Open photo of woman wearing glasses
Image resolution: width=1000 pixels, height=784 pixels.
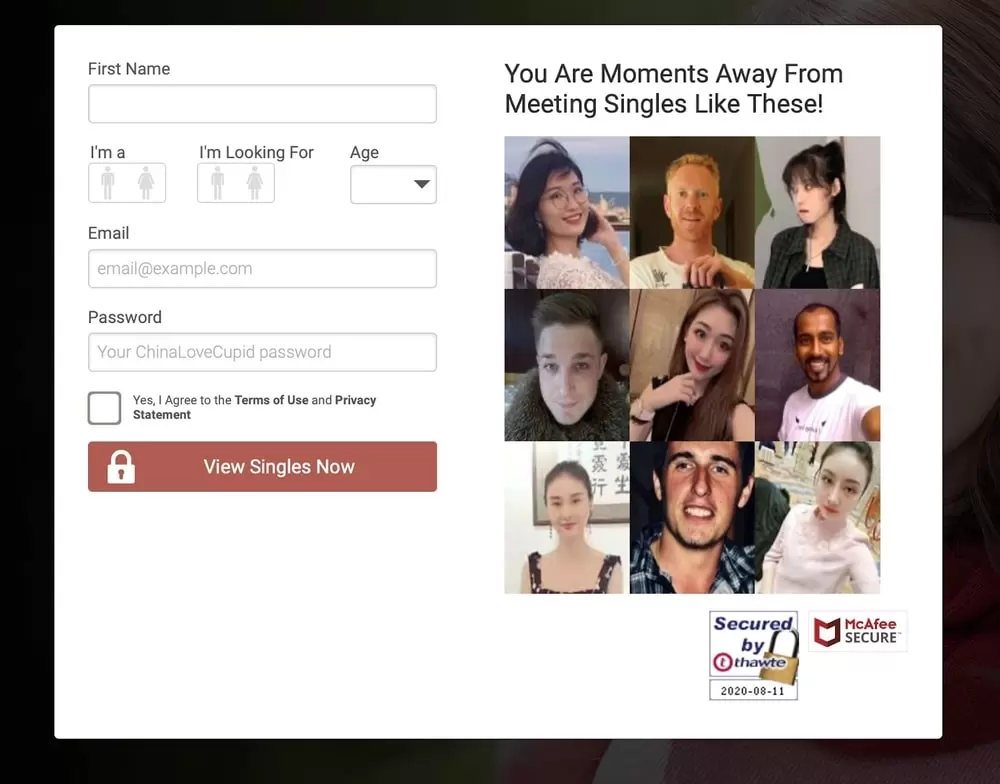pos(566,212)
